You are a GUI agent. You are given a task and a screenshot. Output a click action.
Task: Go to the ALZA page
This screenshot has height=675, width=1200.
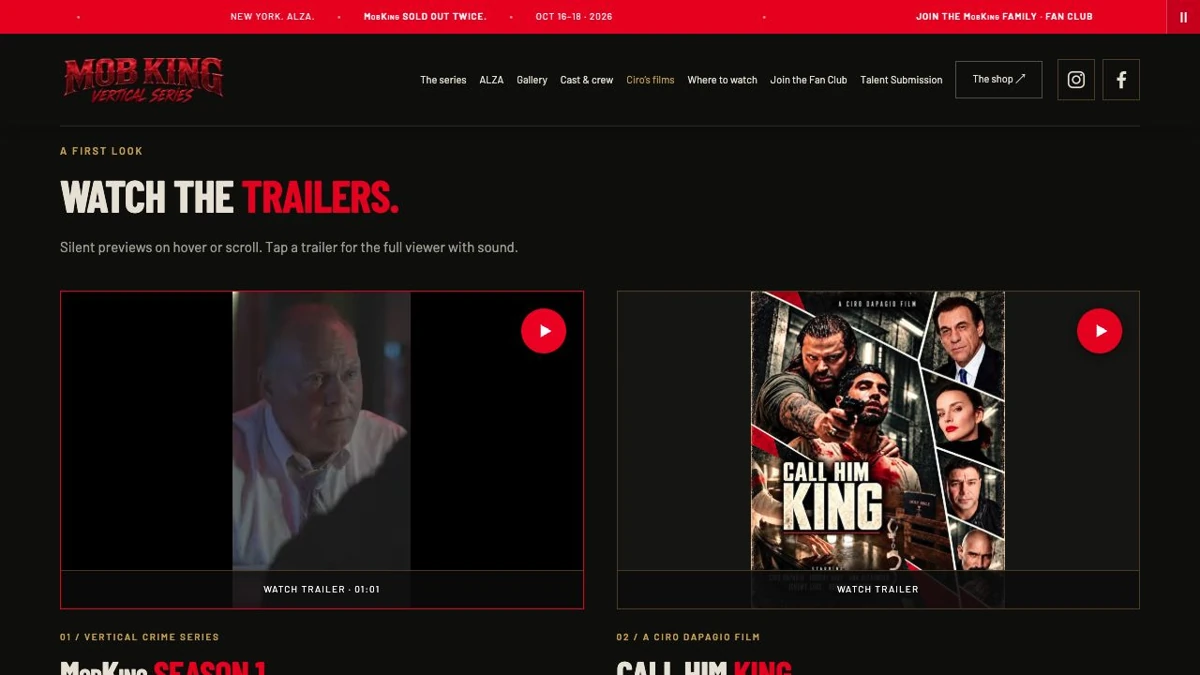(491, 80)
